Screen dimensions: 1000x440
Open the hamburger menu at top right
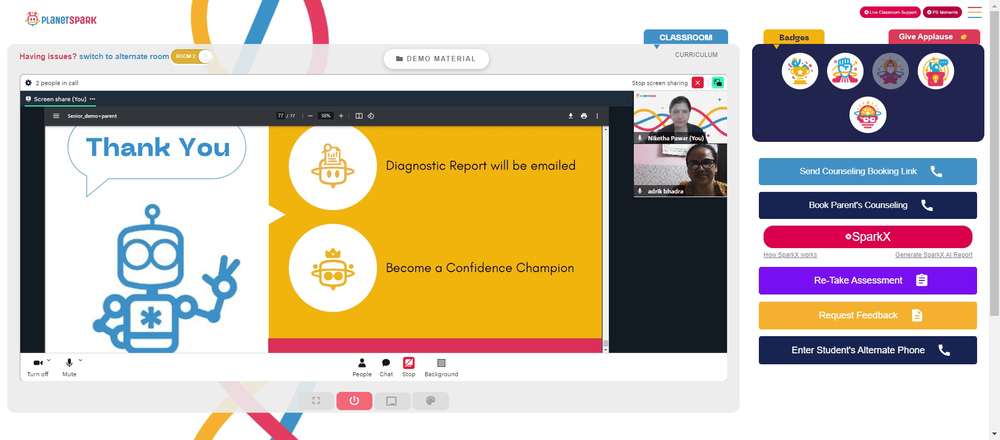click(974, 12)
